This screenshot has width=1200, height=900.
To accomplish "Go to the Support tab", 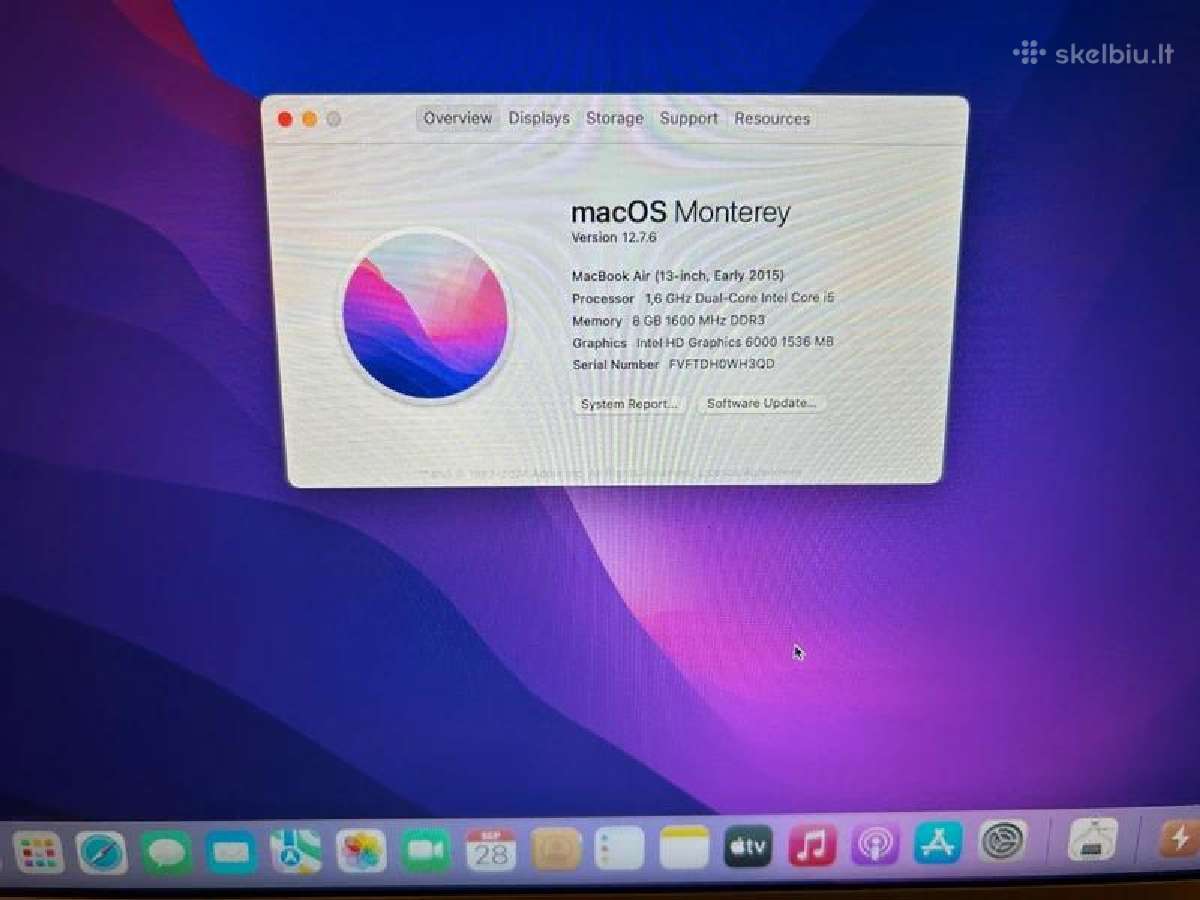I will coord(688,118).
